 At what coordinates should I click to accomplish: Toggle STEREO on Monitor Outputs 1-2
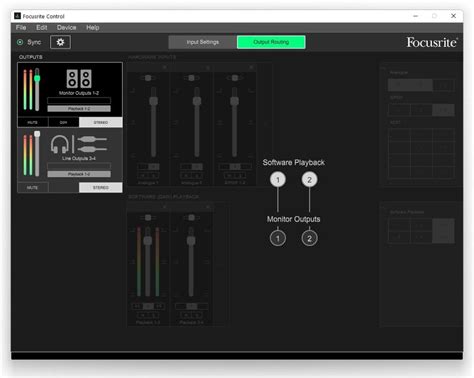pyautogui.click(x=101, y=122)
